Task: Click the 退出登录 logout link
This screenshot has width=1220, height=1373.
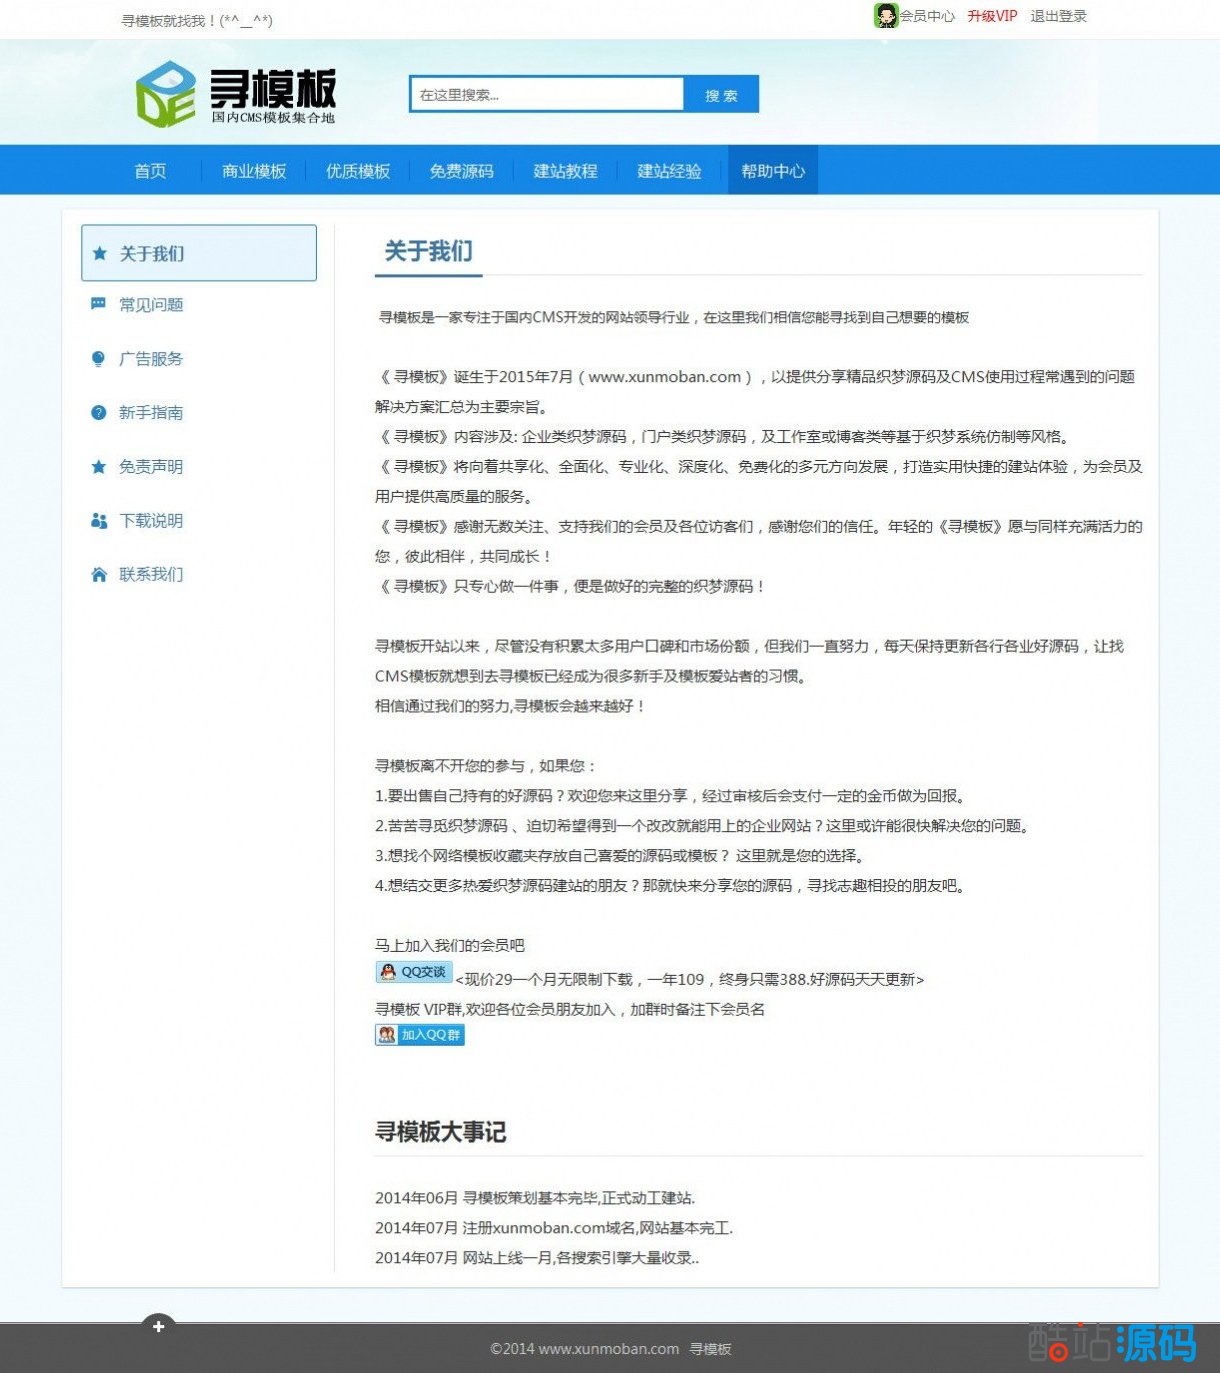Action: [x=1058, y=16]
